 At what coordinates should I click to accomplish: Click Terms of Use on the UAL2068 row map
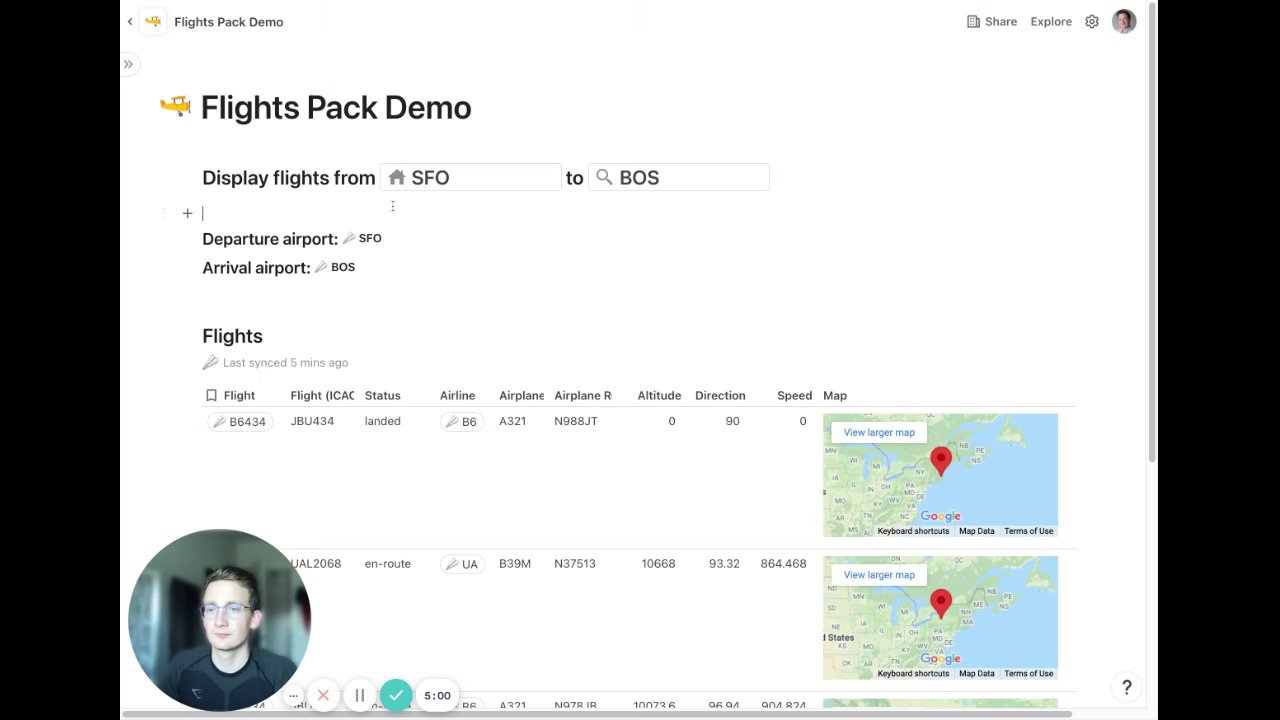click(x=1029, y=673)
